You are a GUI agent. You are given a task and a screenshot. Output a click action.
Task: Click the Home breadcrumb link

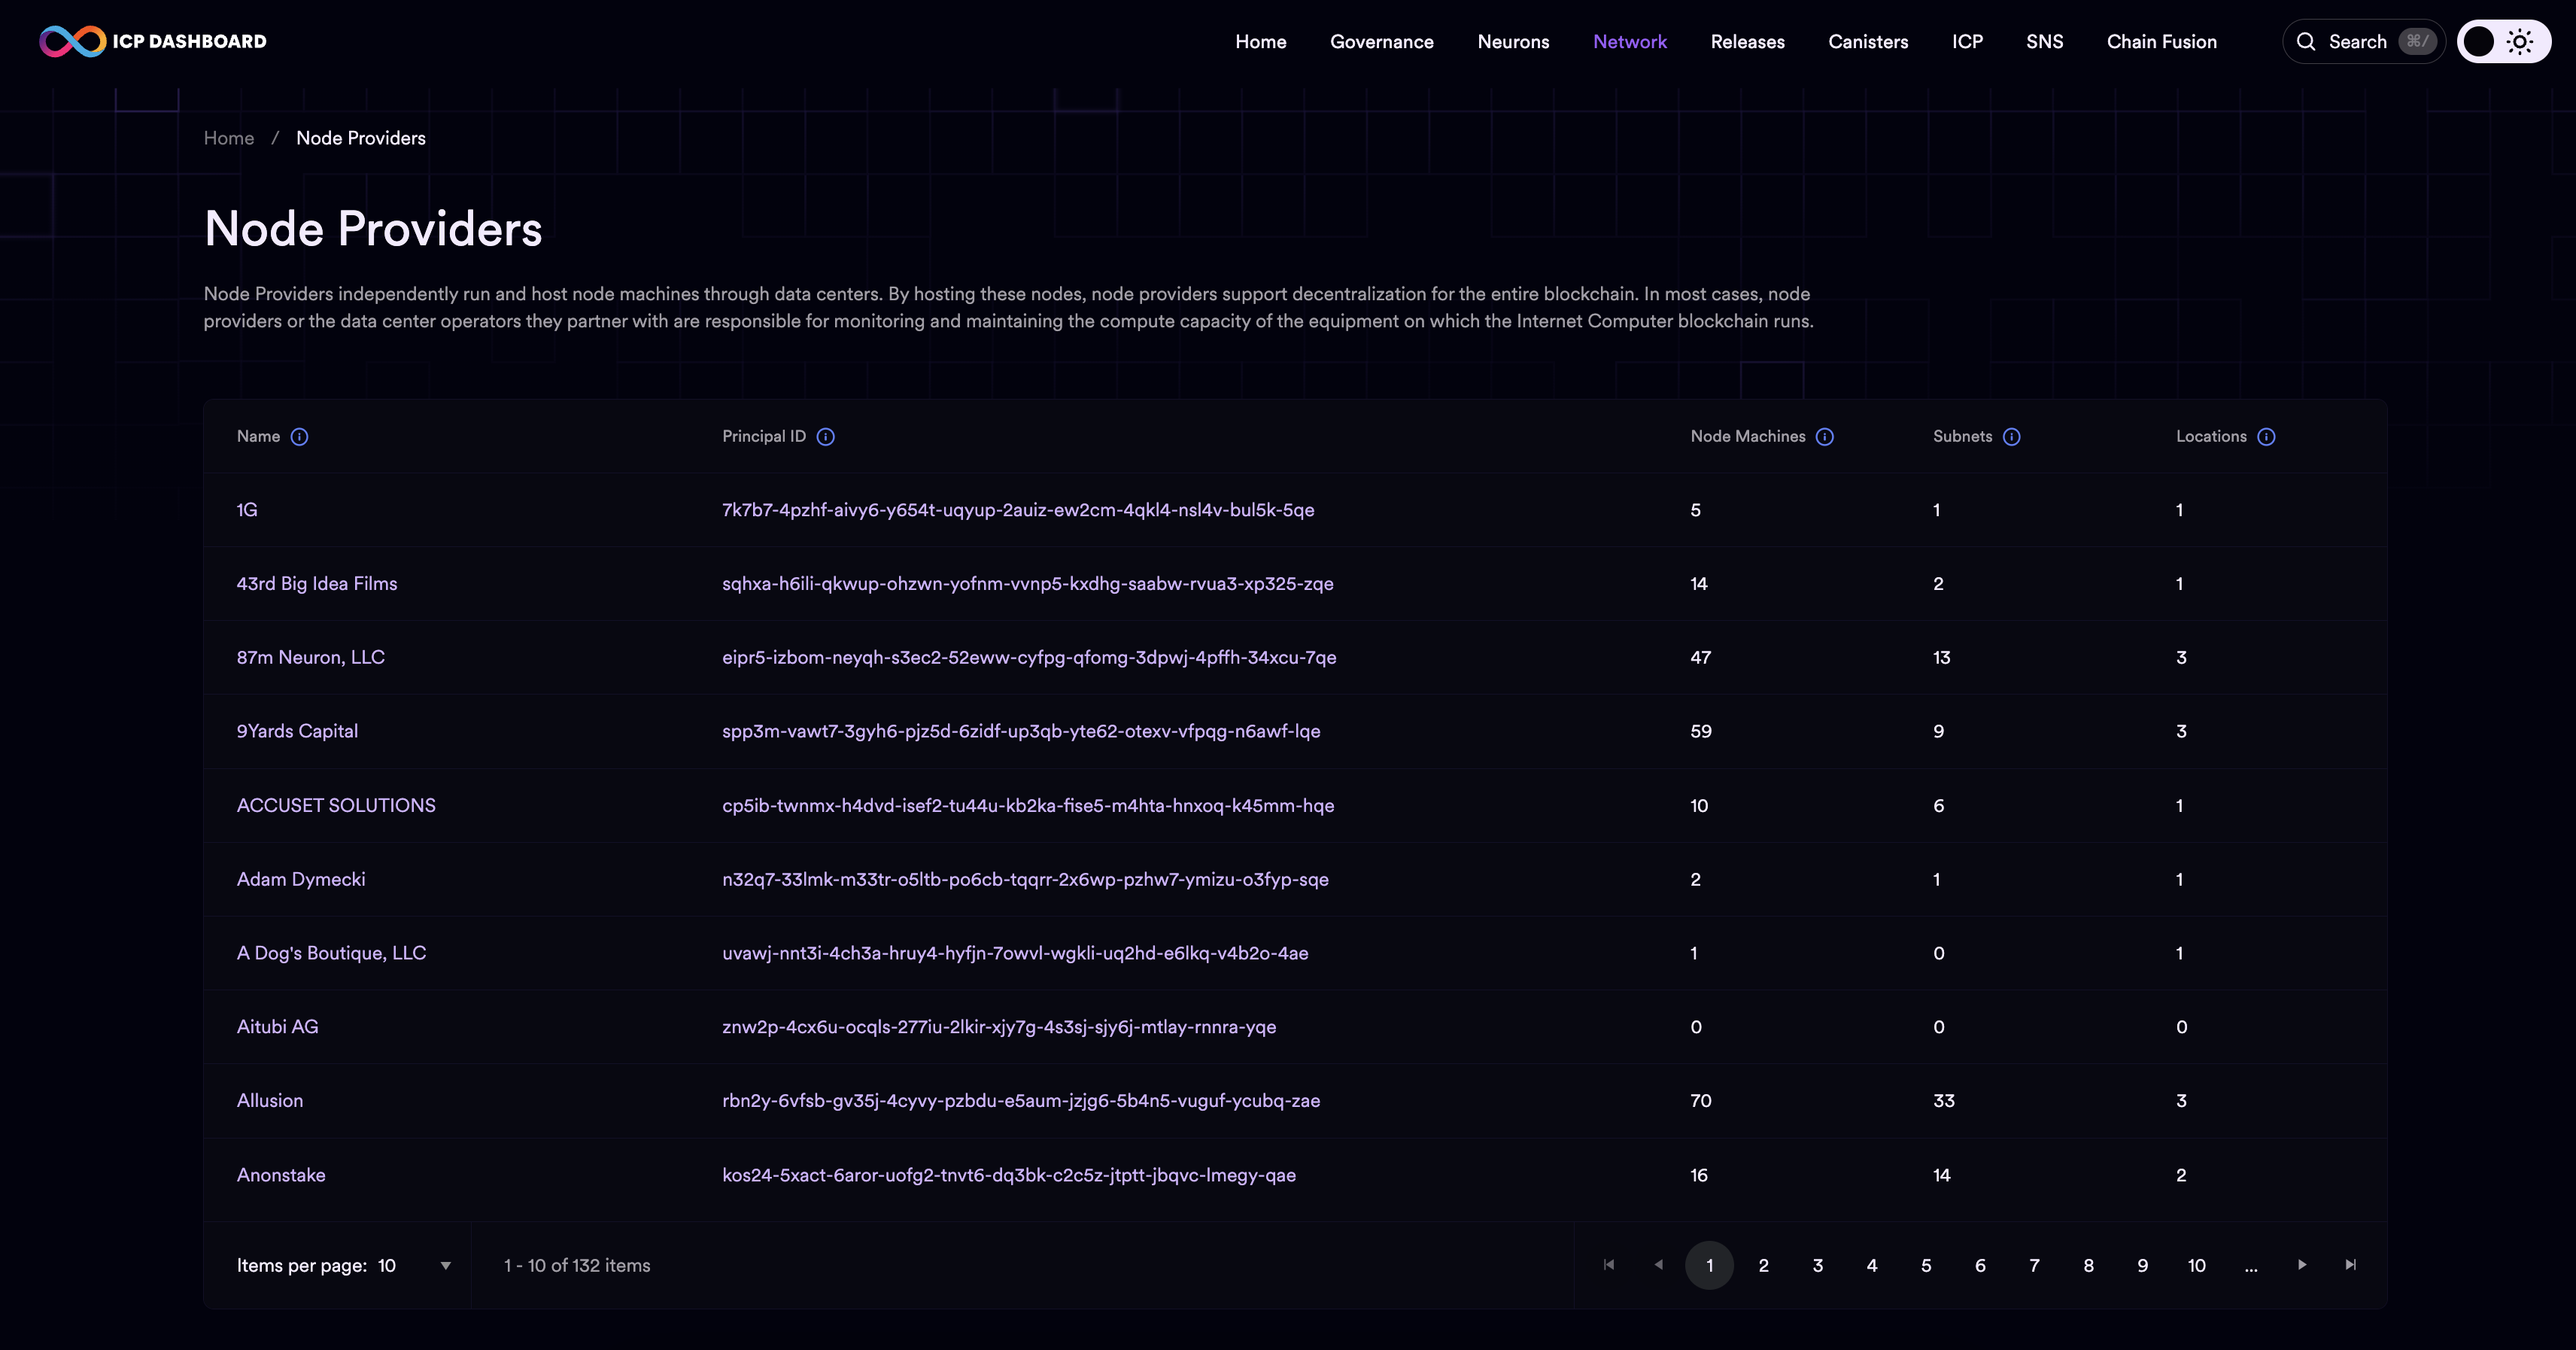[x=229, y=138]
